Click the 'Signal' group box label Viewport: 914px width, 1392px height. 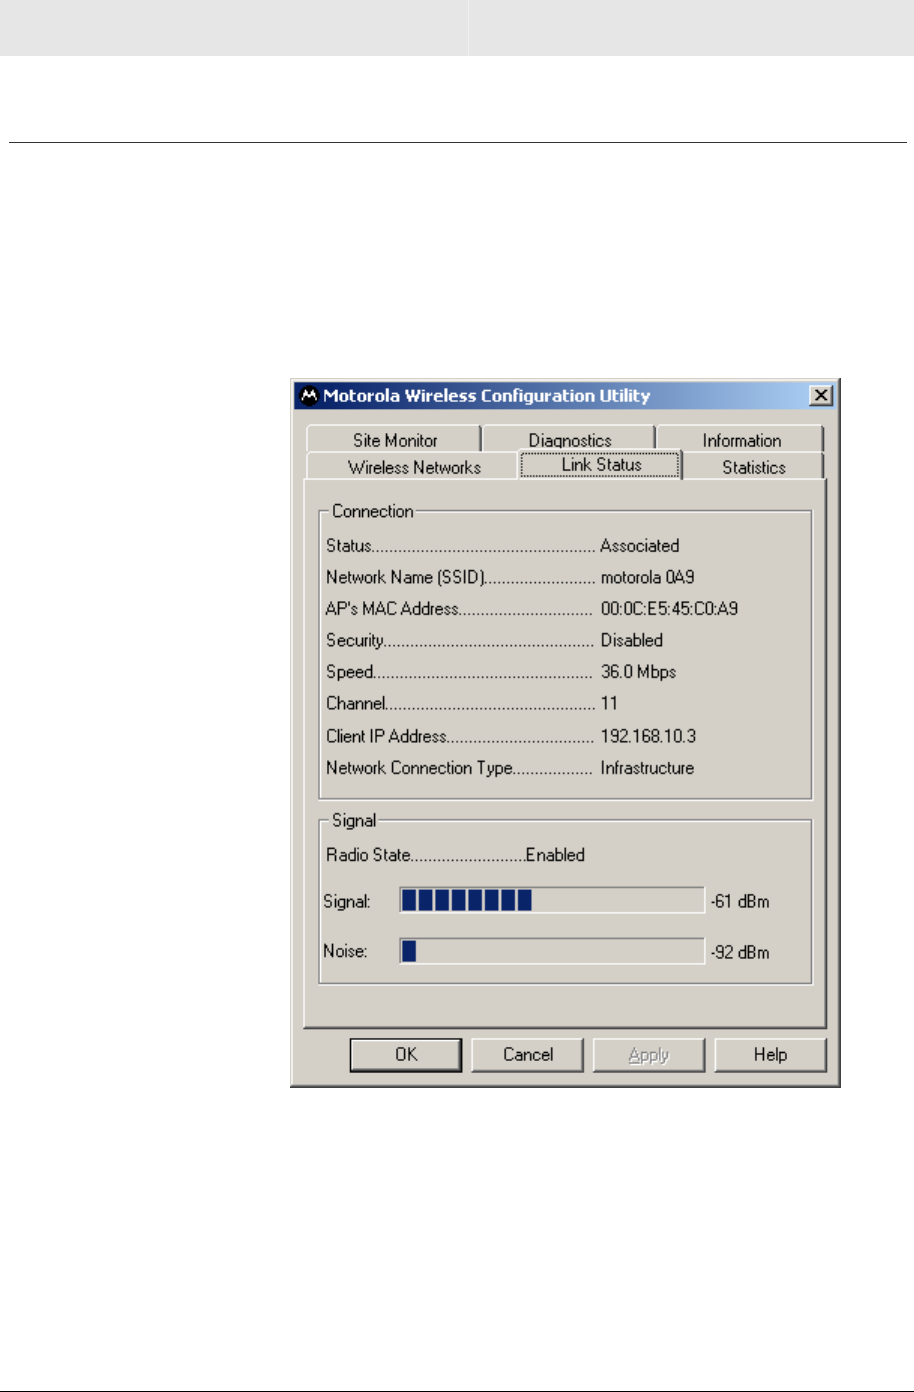tap(354, 820)
